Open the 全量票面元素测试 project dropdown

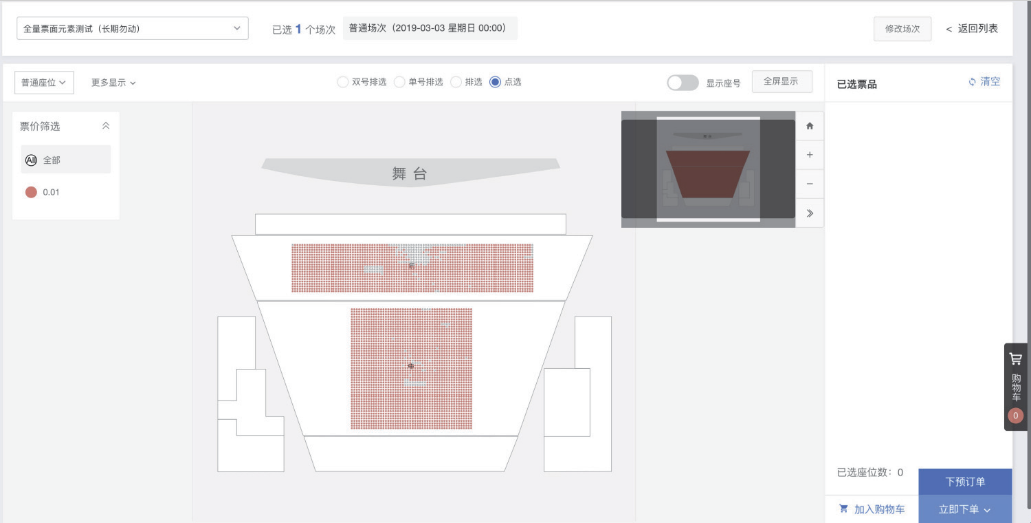pyautogui.click(x=132, y=28)
